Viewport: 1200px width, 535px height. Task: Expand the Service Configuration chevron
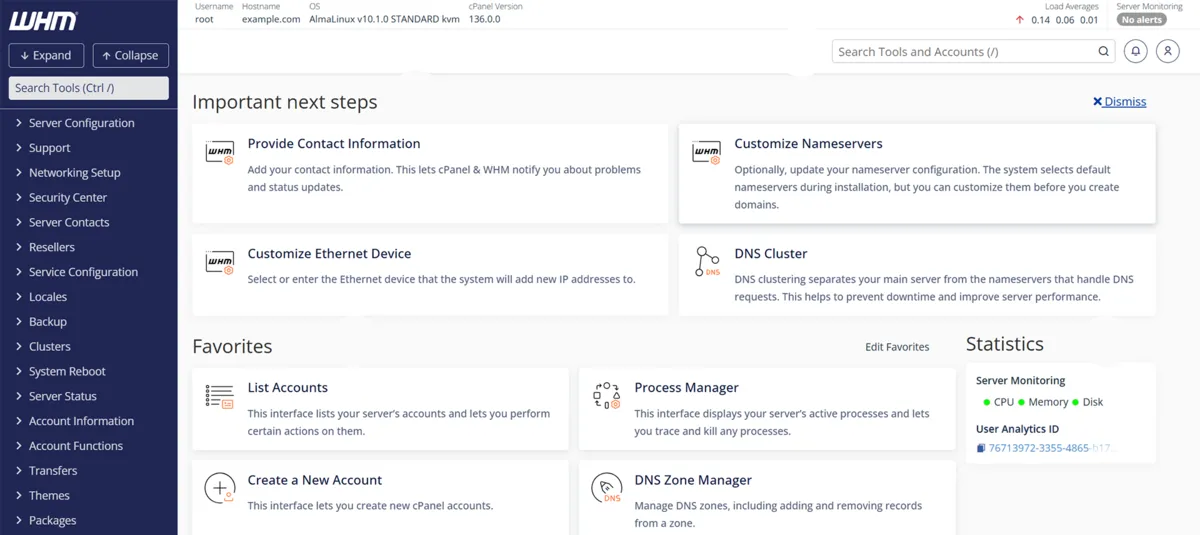[x=18, y=272]
